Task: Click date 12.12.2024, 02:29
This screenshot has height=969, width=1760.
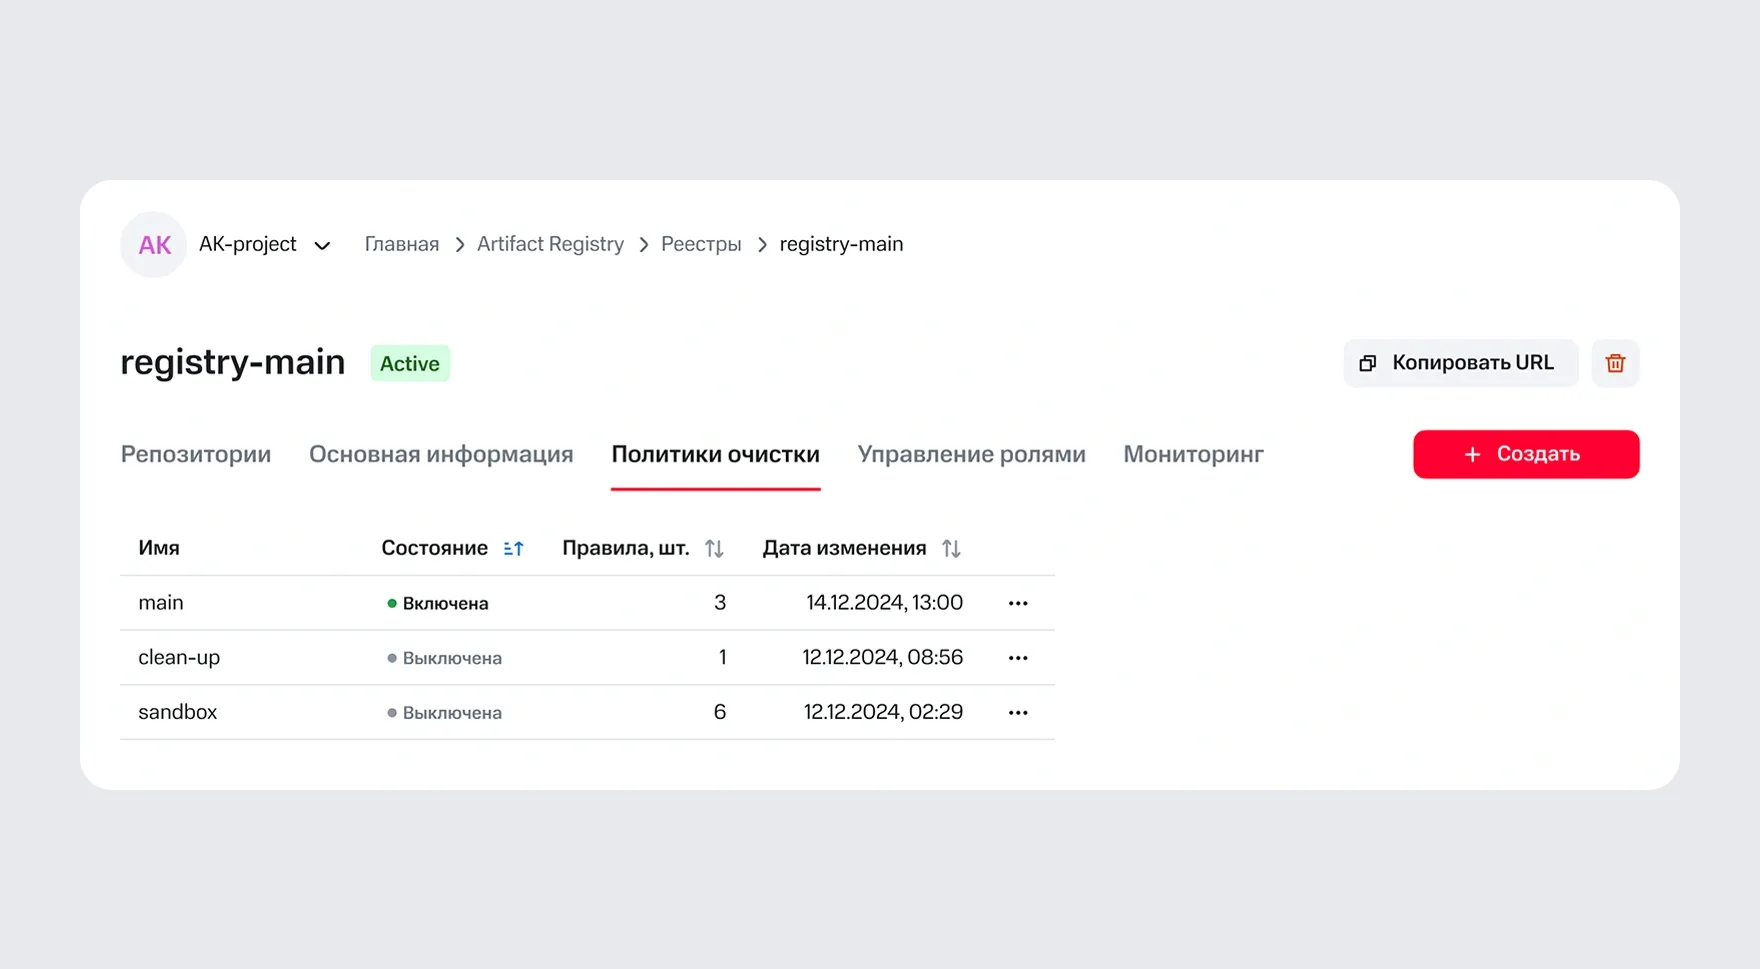Action: pos(884,711)
